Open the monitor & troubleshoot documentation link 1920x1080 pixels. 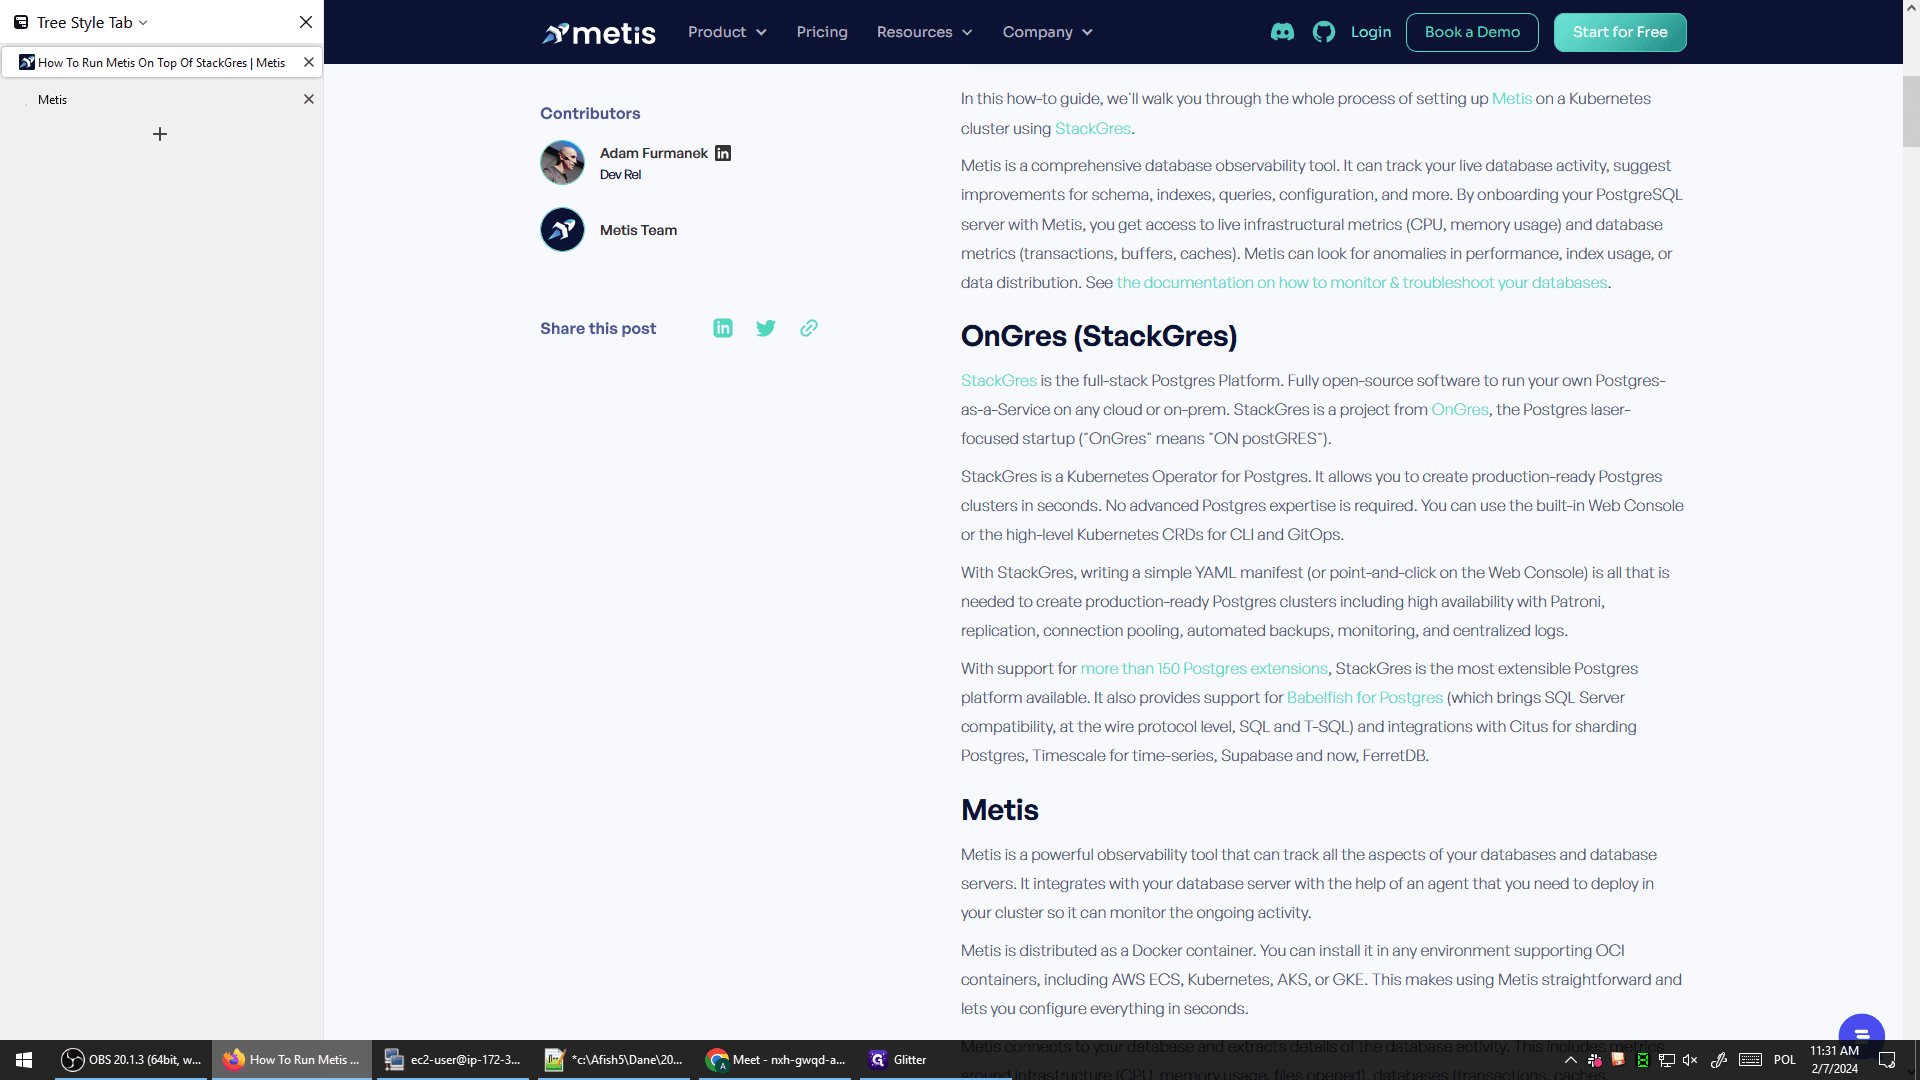pyautogui.click(x=1362, y=282)
